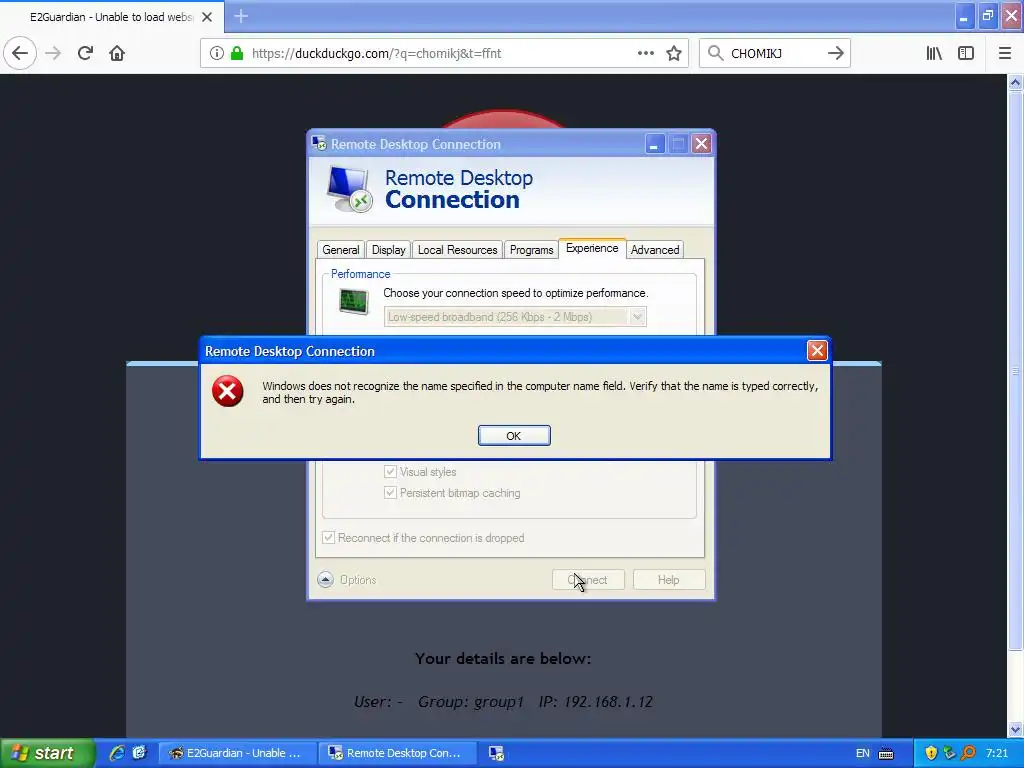Click OK in the error dialog
The height and width of the screenshot is (768, 1024).
[x=514, y=436]
